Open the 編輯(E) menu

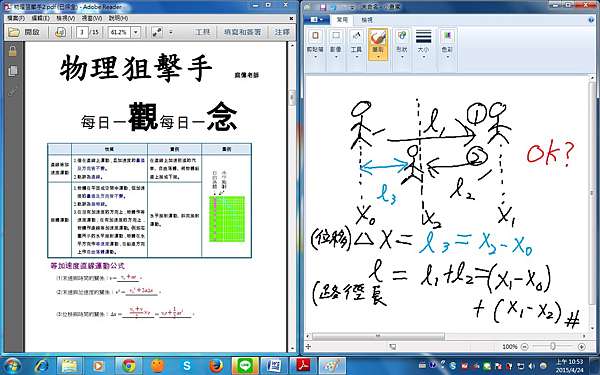click(x=40, y=18)
